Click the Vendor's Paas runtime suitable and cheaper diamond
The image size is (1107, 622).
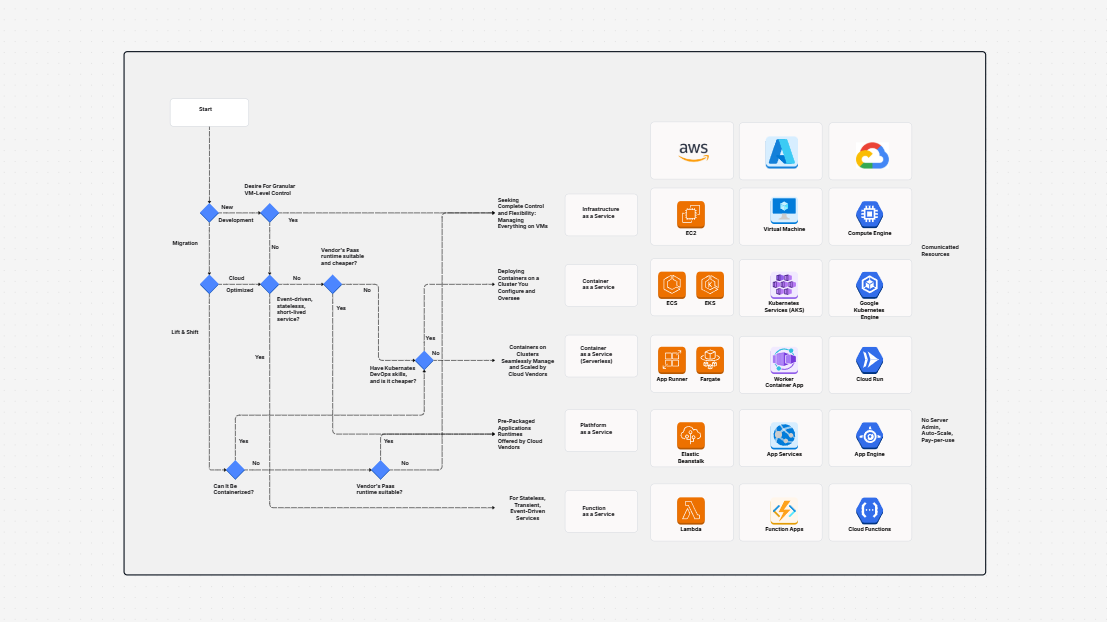point(333,285)
